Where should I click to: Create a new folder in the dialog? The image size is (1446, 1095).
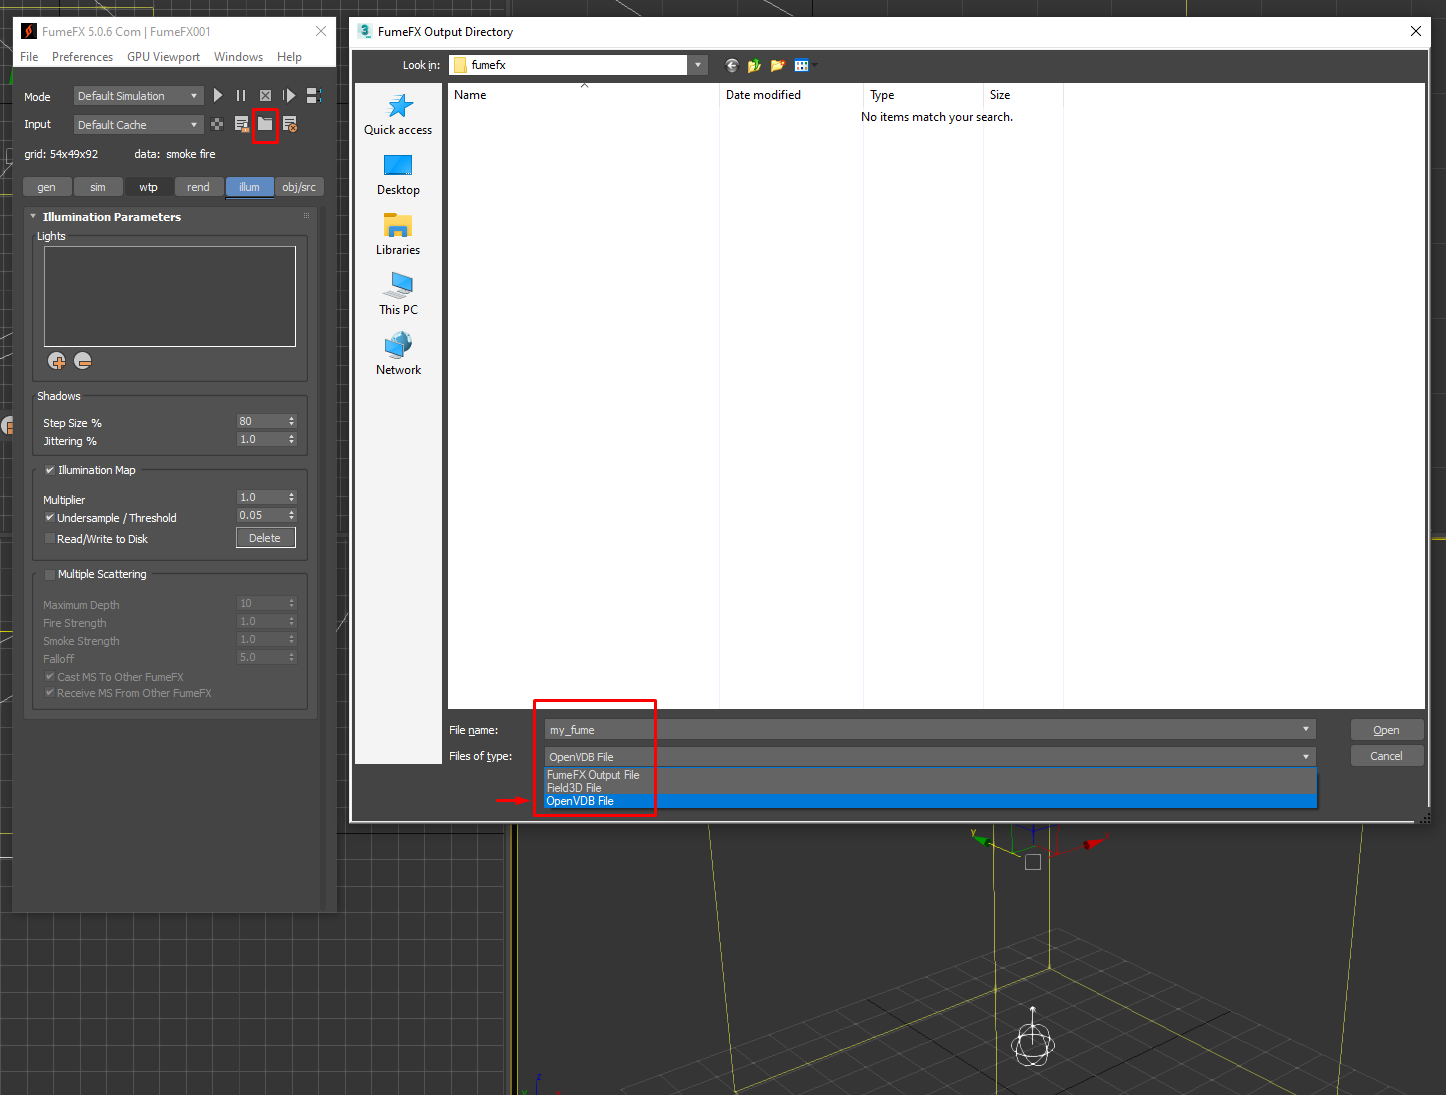pyautogui.click(x=777, y=66)
